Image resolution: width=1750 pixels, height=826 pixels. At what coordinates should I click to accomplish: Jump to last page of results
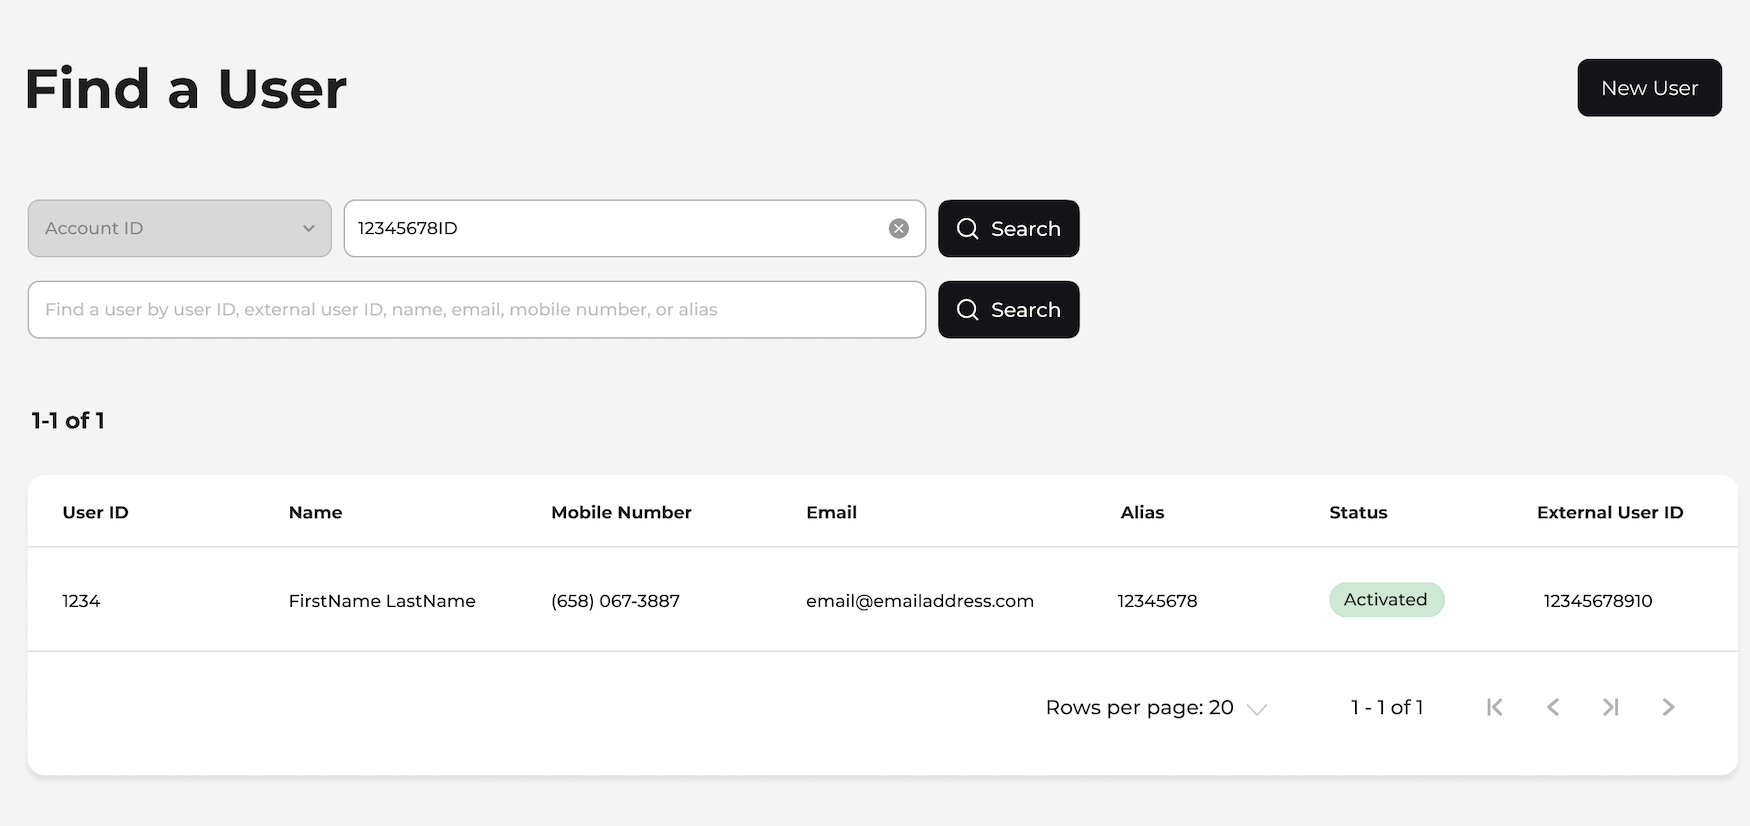coord(1611,707)
